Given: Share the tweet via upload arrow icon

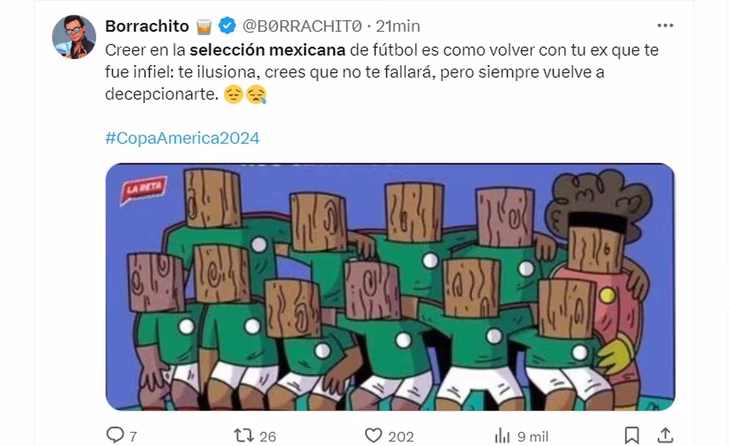Looking at the screenshot, I should pos(665,435).
